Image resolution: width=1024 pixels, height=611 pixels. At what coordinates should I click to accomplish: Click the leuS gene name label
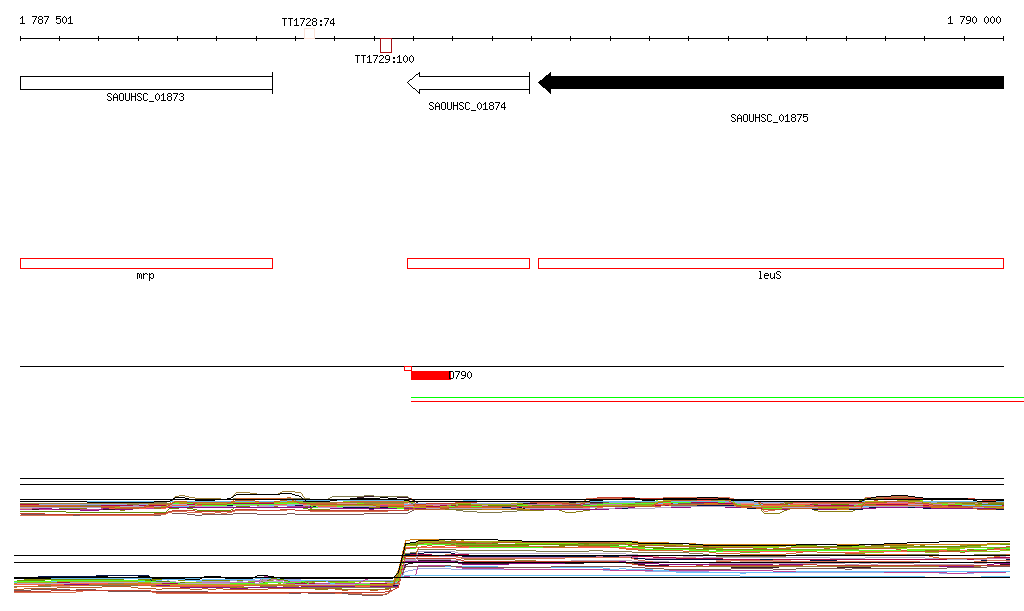(x=769, y=275)
